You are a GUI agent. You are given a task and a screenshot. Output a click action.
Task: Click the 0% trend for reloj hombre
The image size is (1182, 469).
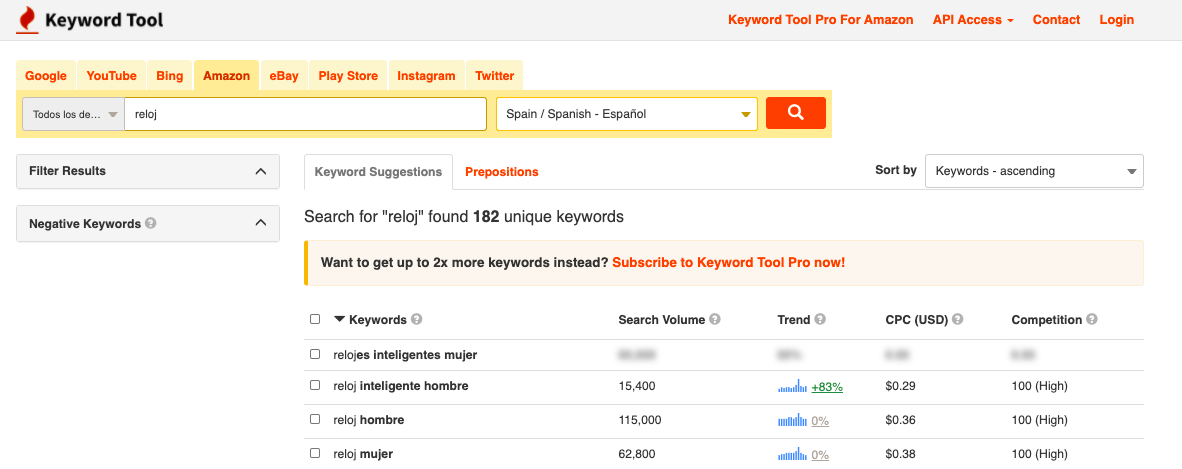[x=820, y=421]
